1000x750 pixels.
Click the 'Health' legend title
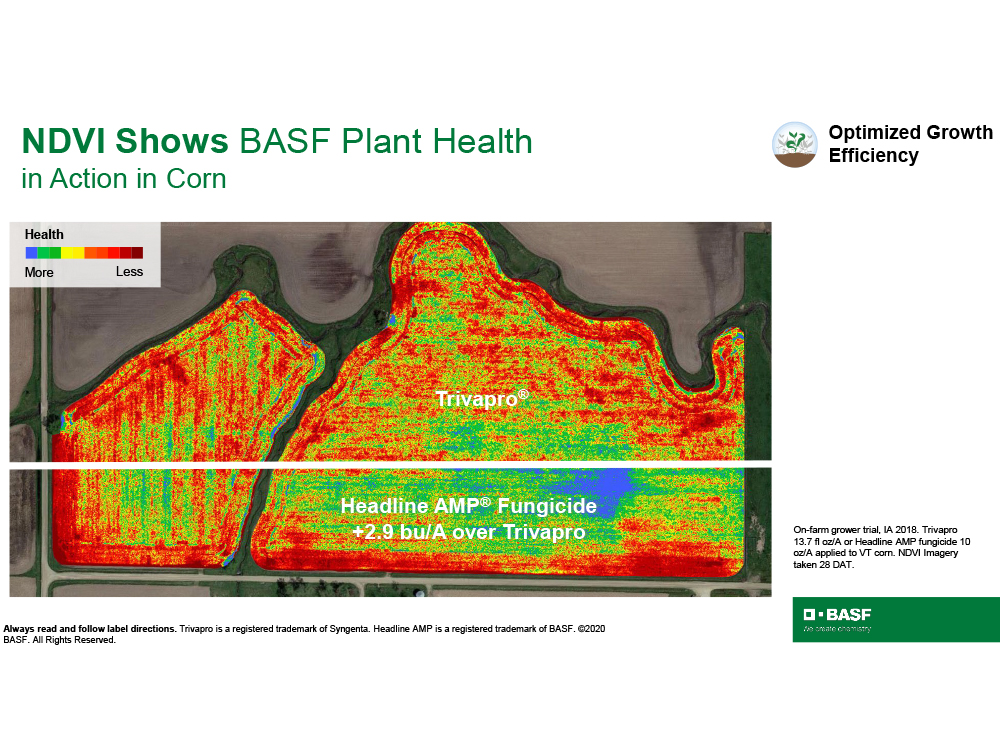point(44,234)
